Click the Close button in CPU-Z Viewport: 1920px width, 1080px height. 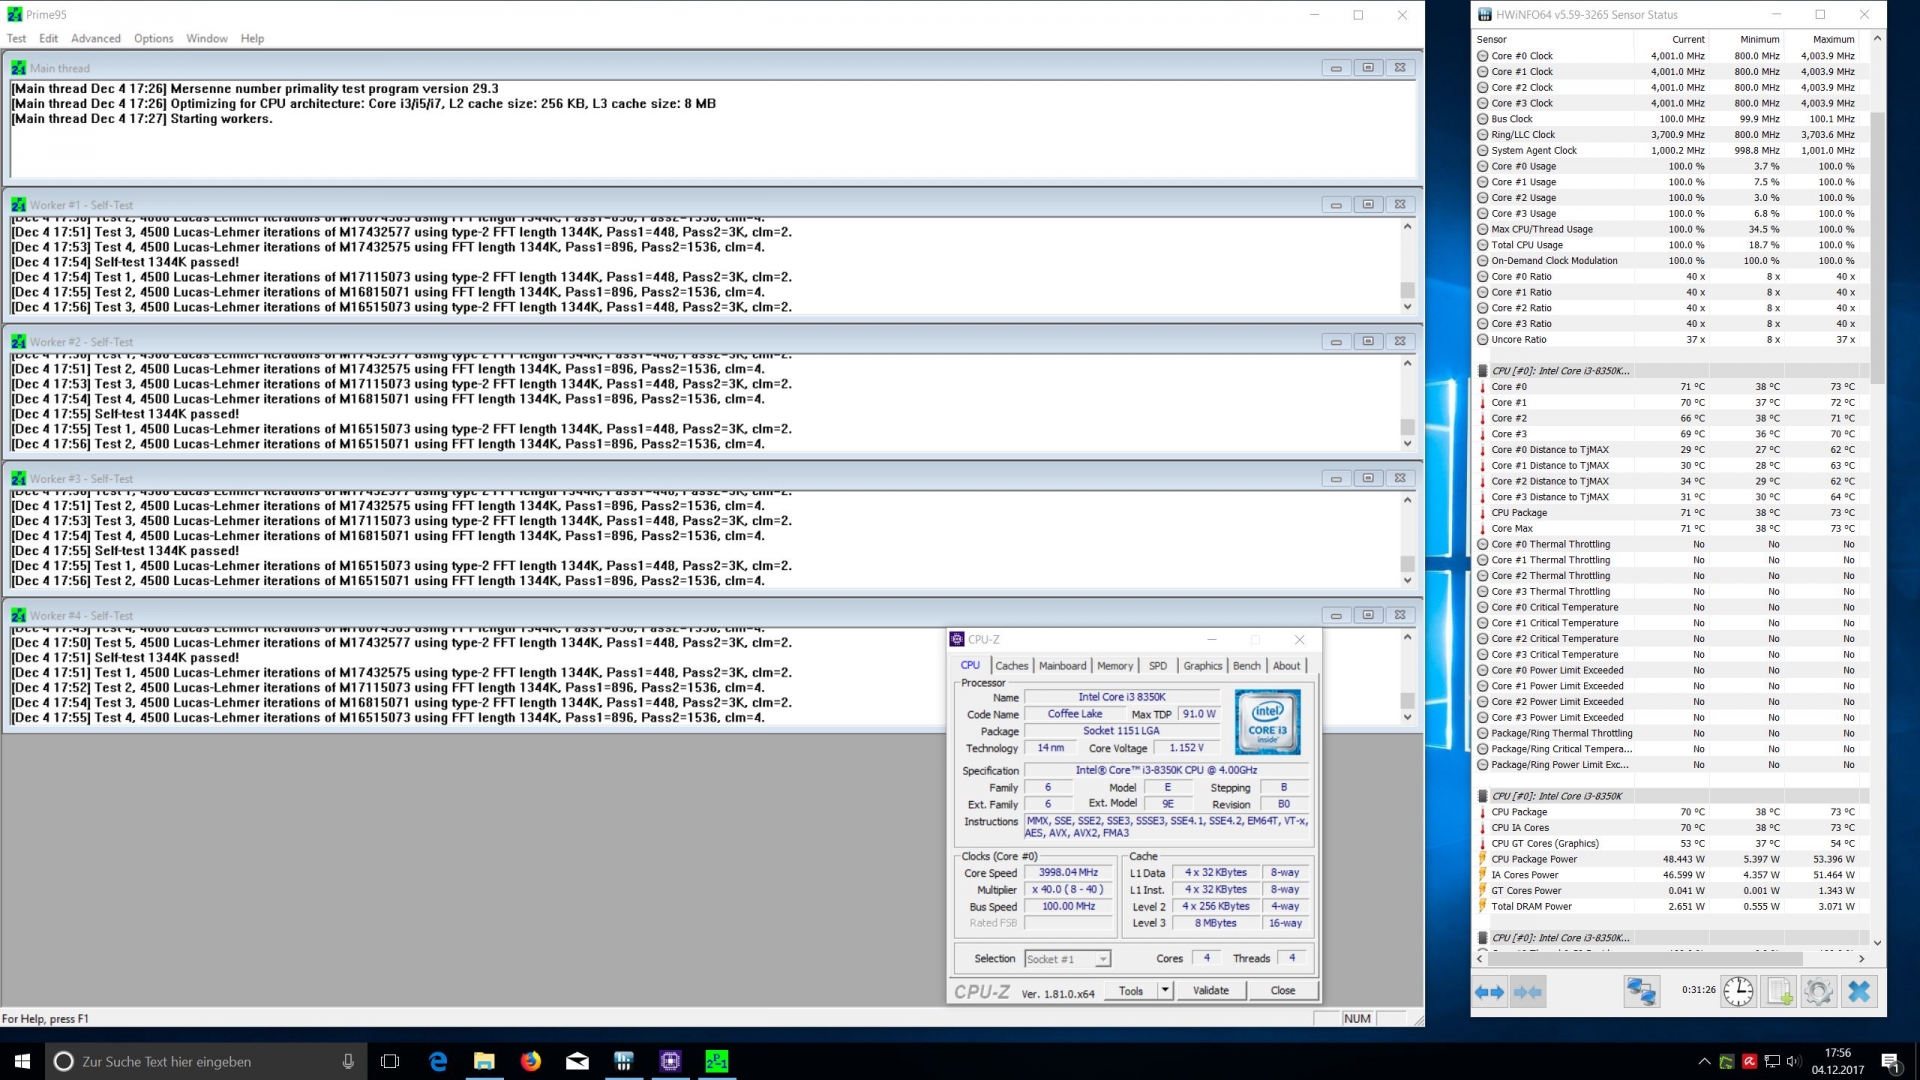[1282, 990]
